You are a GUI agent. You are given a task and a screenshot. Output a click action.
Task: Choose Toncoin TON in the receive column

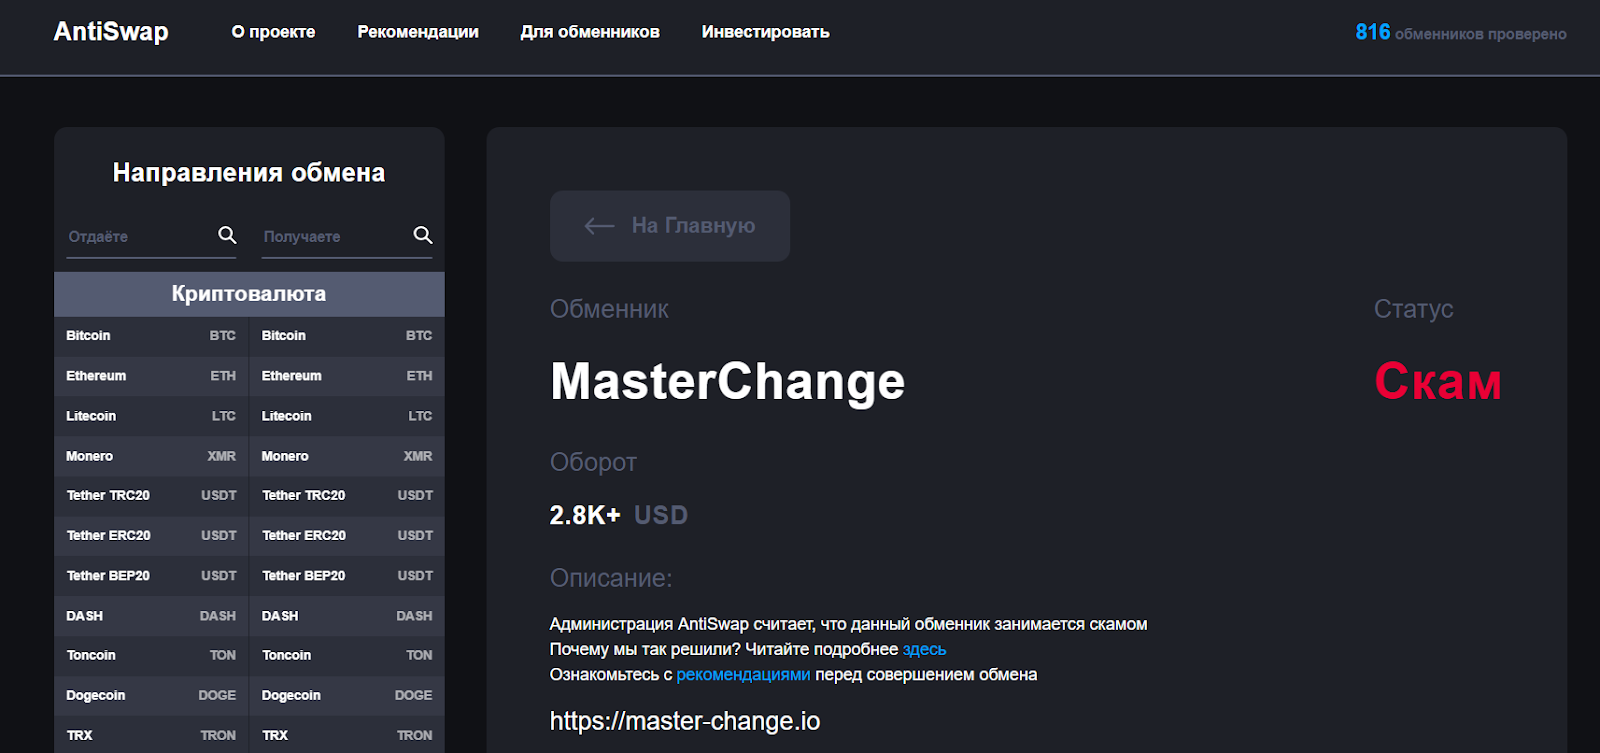point(347,656)
